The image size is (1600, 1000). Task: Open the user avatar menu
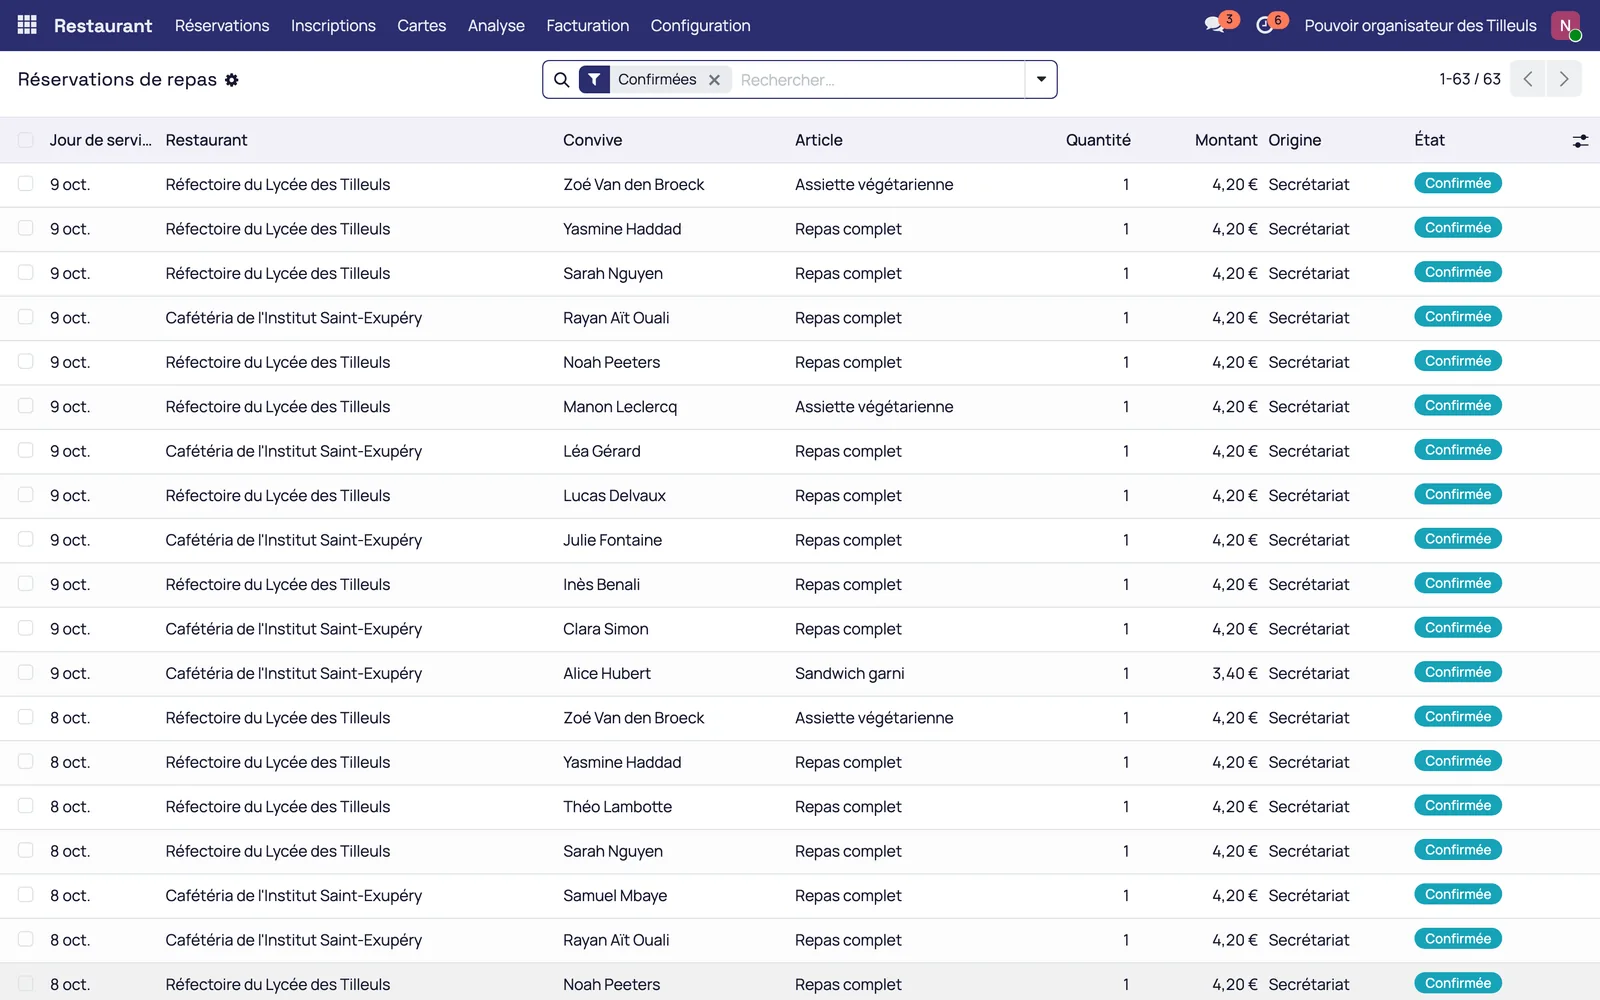[1565, 25]
